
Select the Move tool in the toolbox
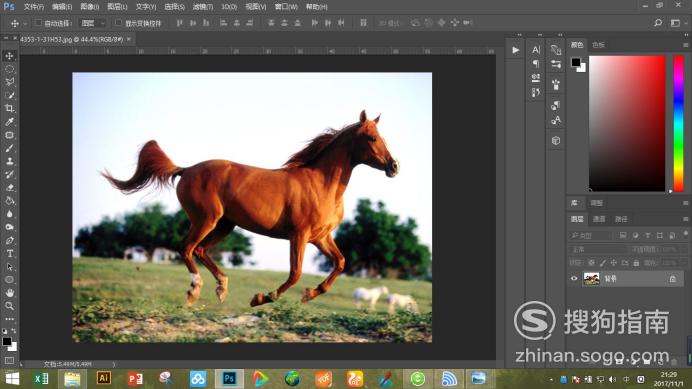tap(9, 56)
